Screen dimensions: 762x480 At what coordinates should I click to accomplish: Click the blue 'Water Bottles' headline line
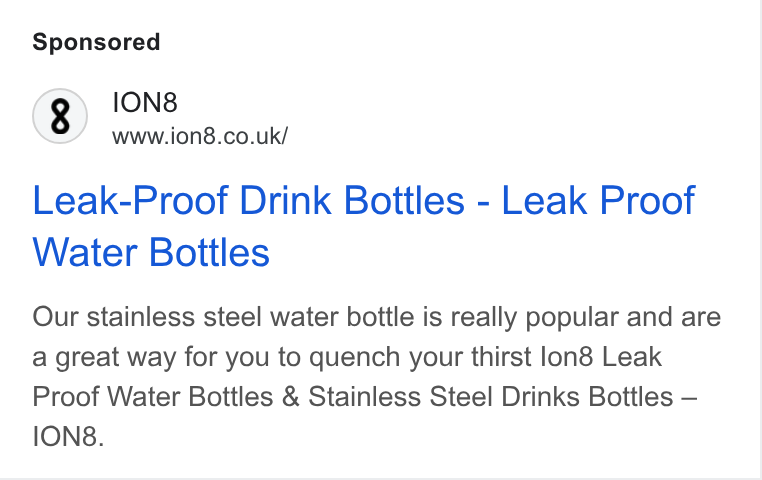tap(151, 253)
